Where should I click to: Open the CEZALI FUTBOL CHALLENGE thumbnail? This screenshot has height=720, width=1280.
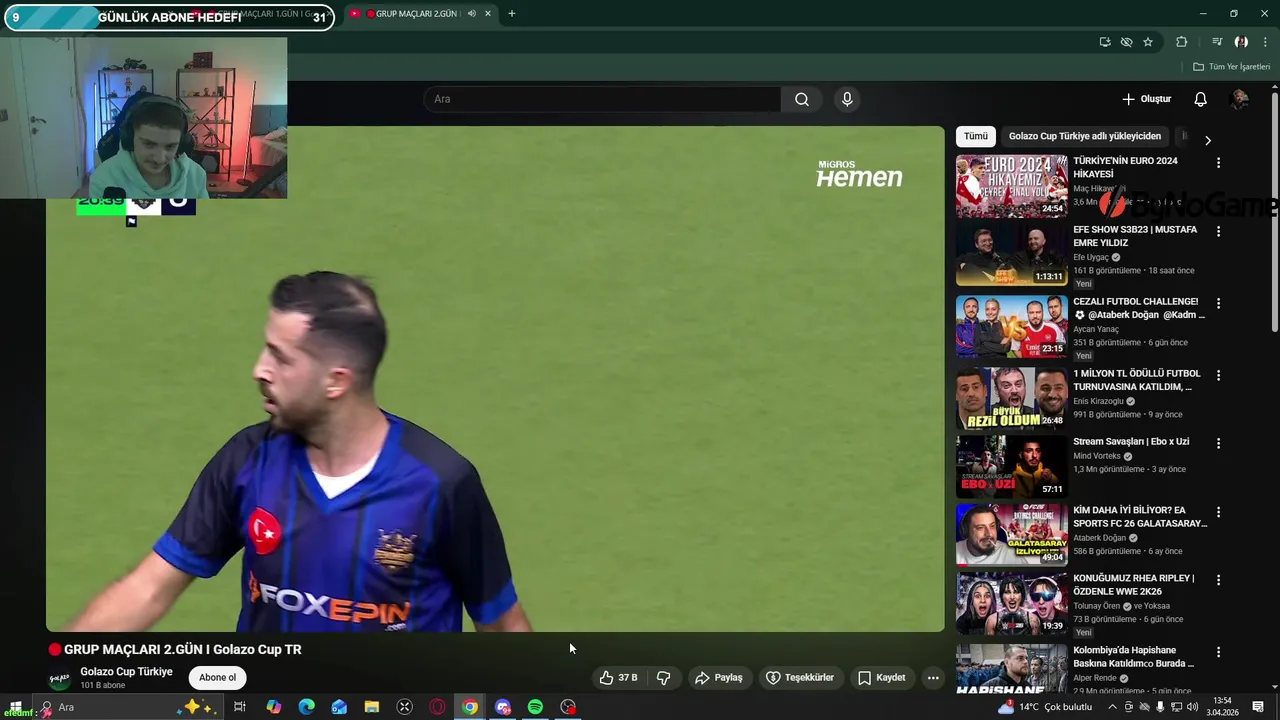[1011, 326]
